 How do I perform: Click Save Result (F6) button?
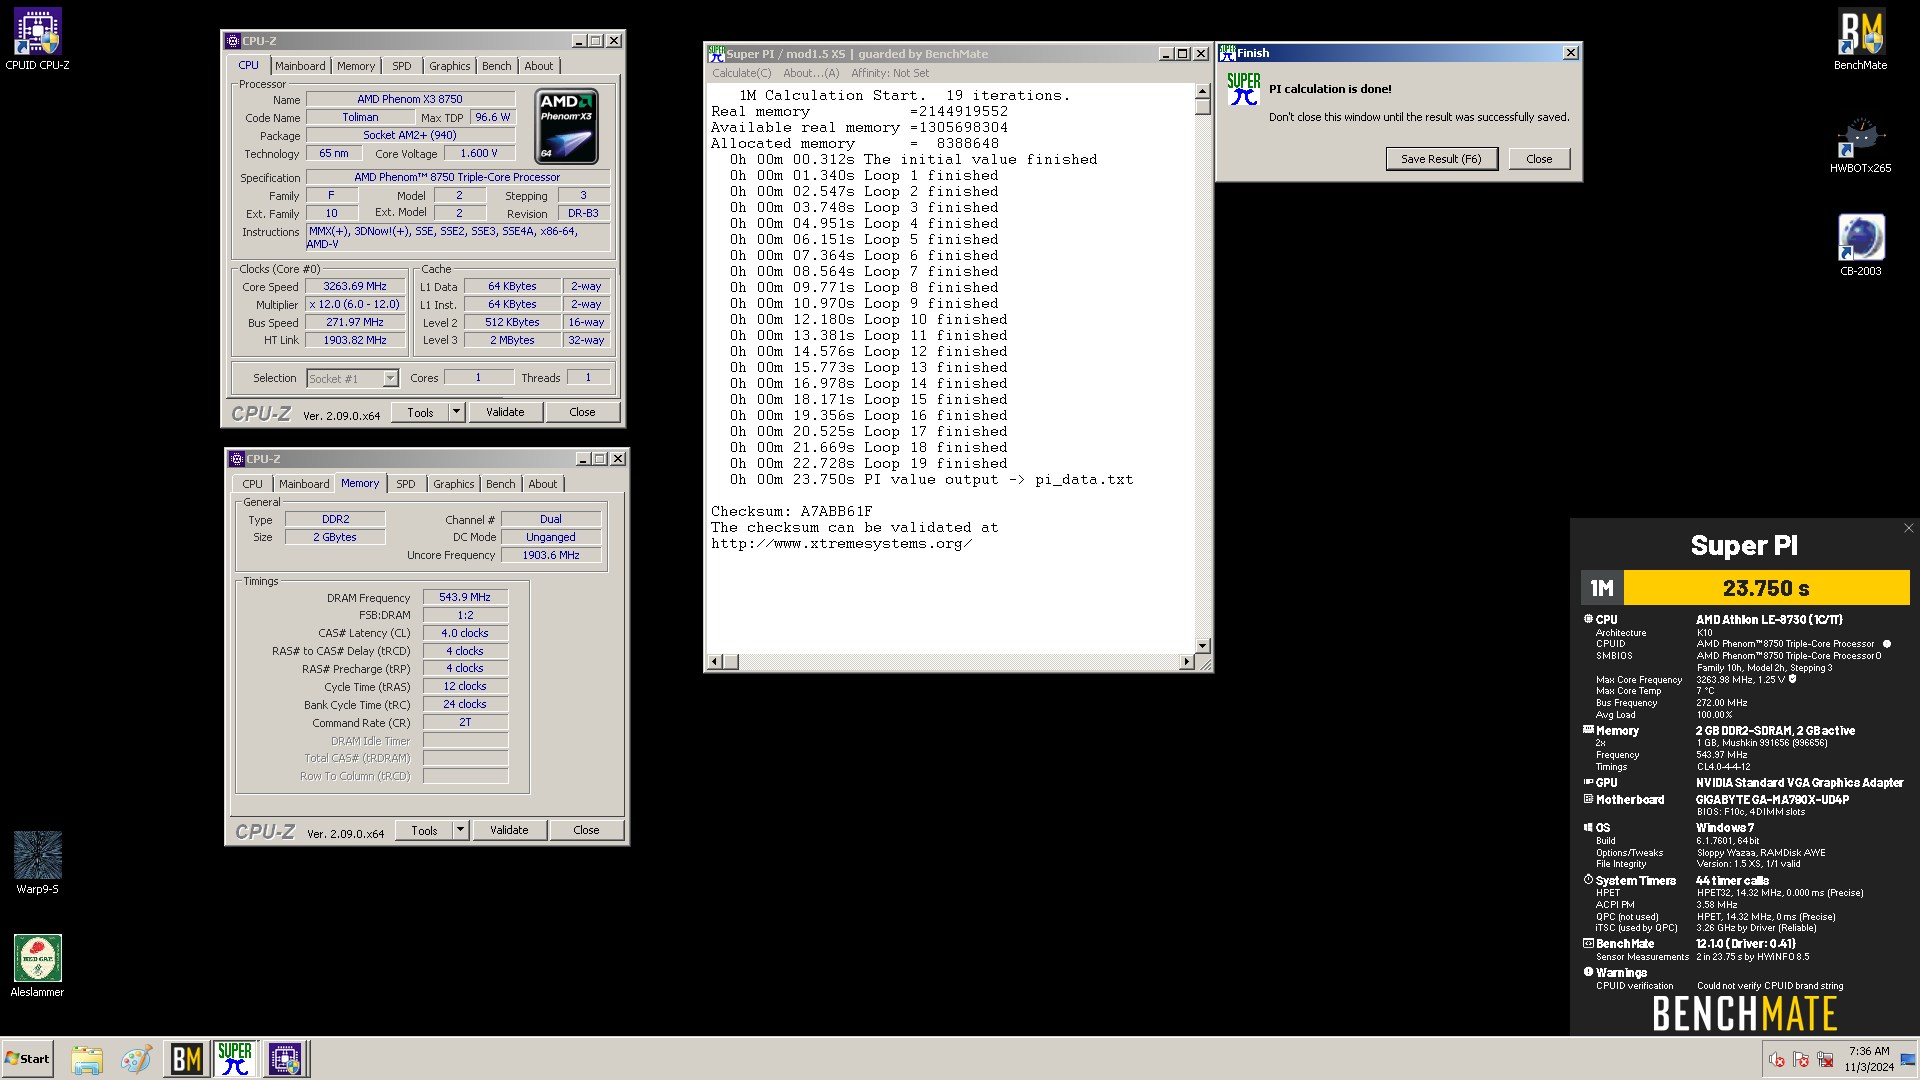(x=1441, y=159)
